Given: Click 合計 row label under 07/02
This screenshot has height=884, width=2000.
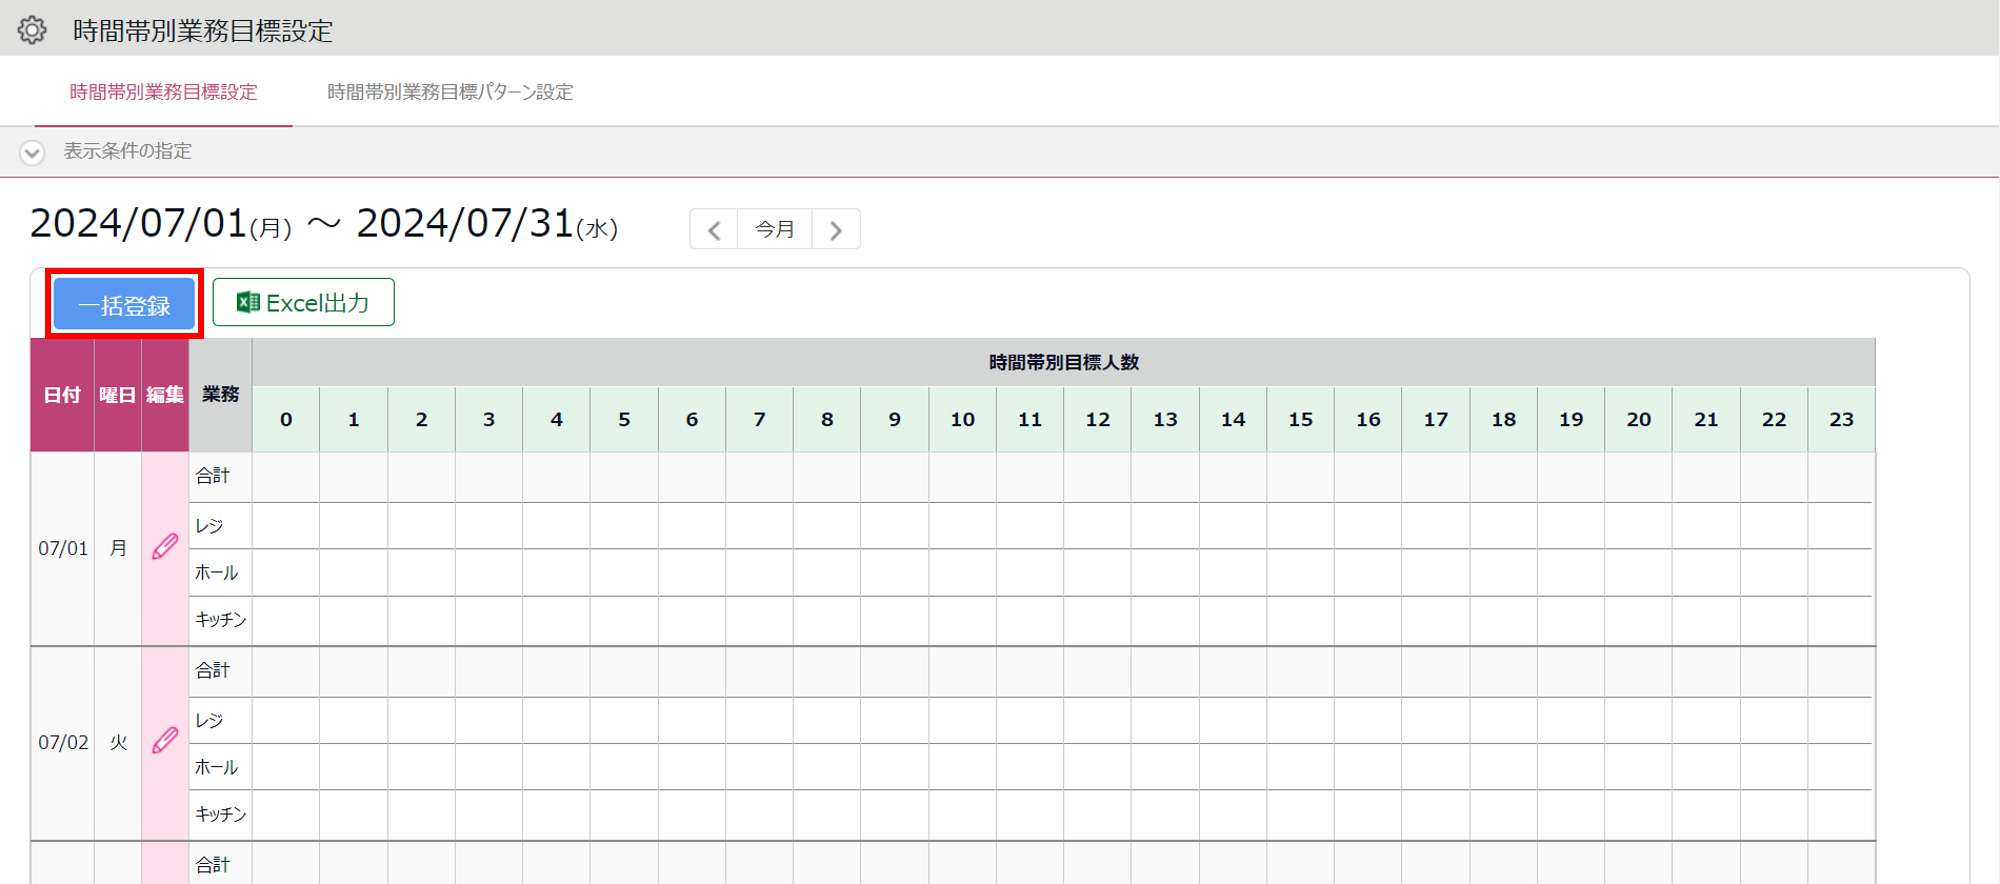Looking at the screenshot, I should pos(212,670).
